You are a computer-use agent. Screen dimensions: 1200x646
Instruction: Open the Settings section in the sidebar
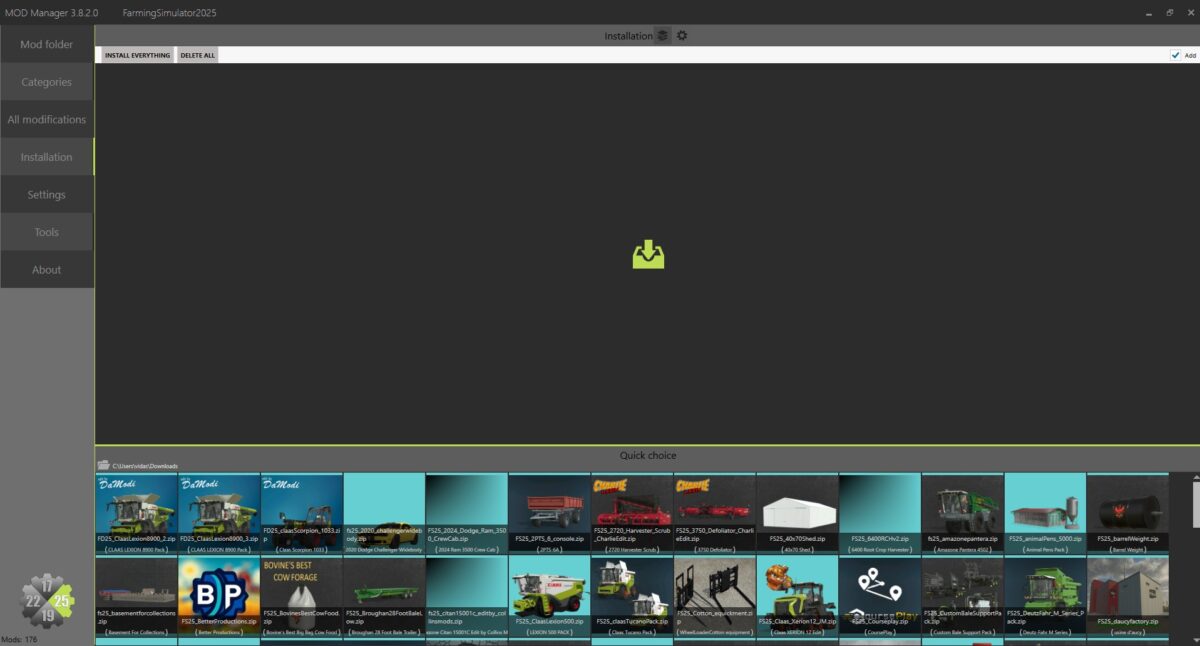[x=47, y=194]
